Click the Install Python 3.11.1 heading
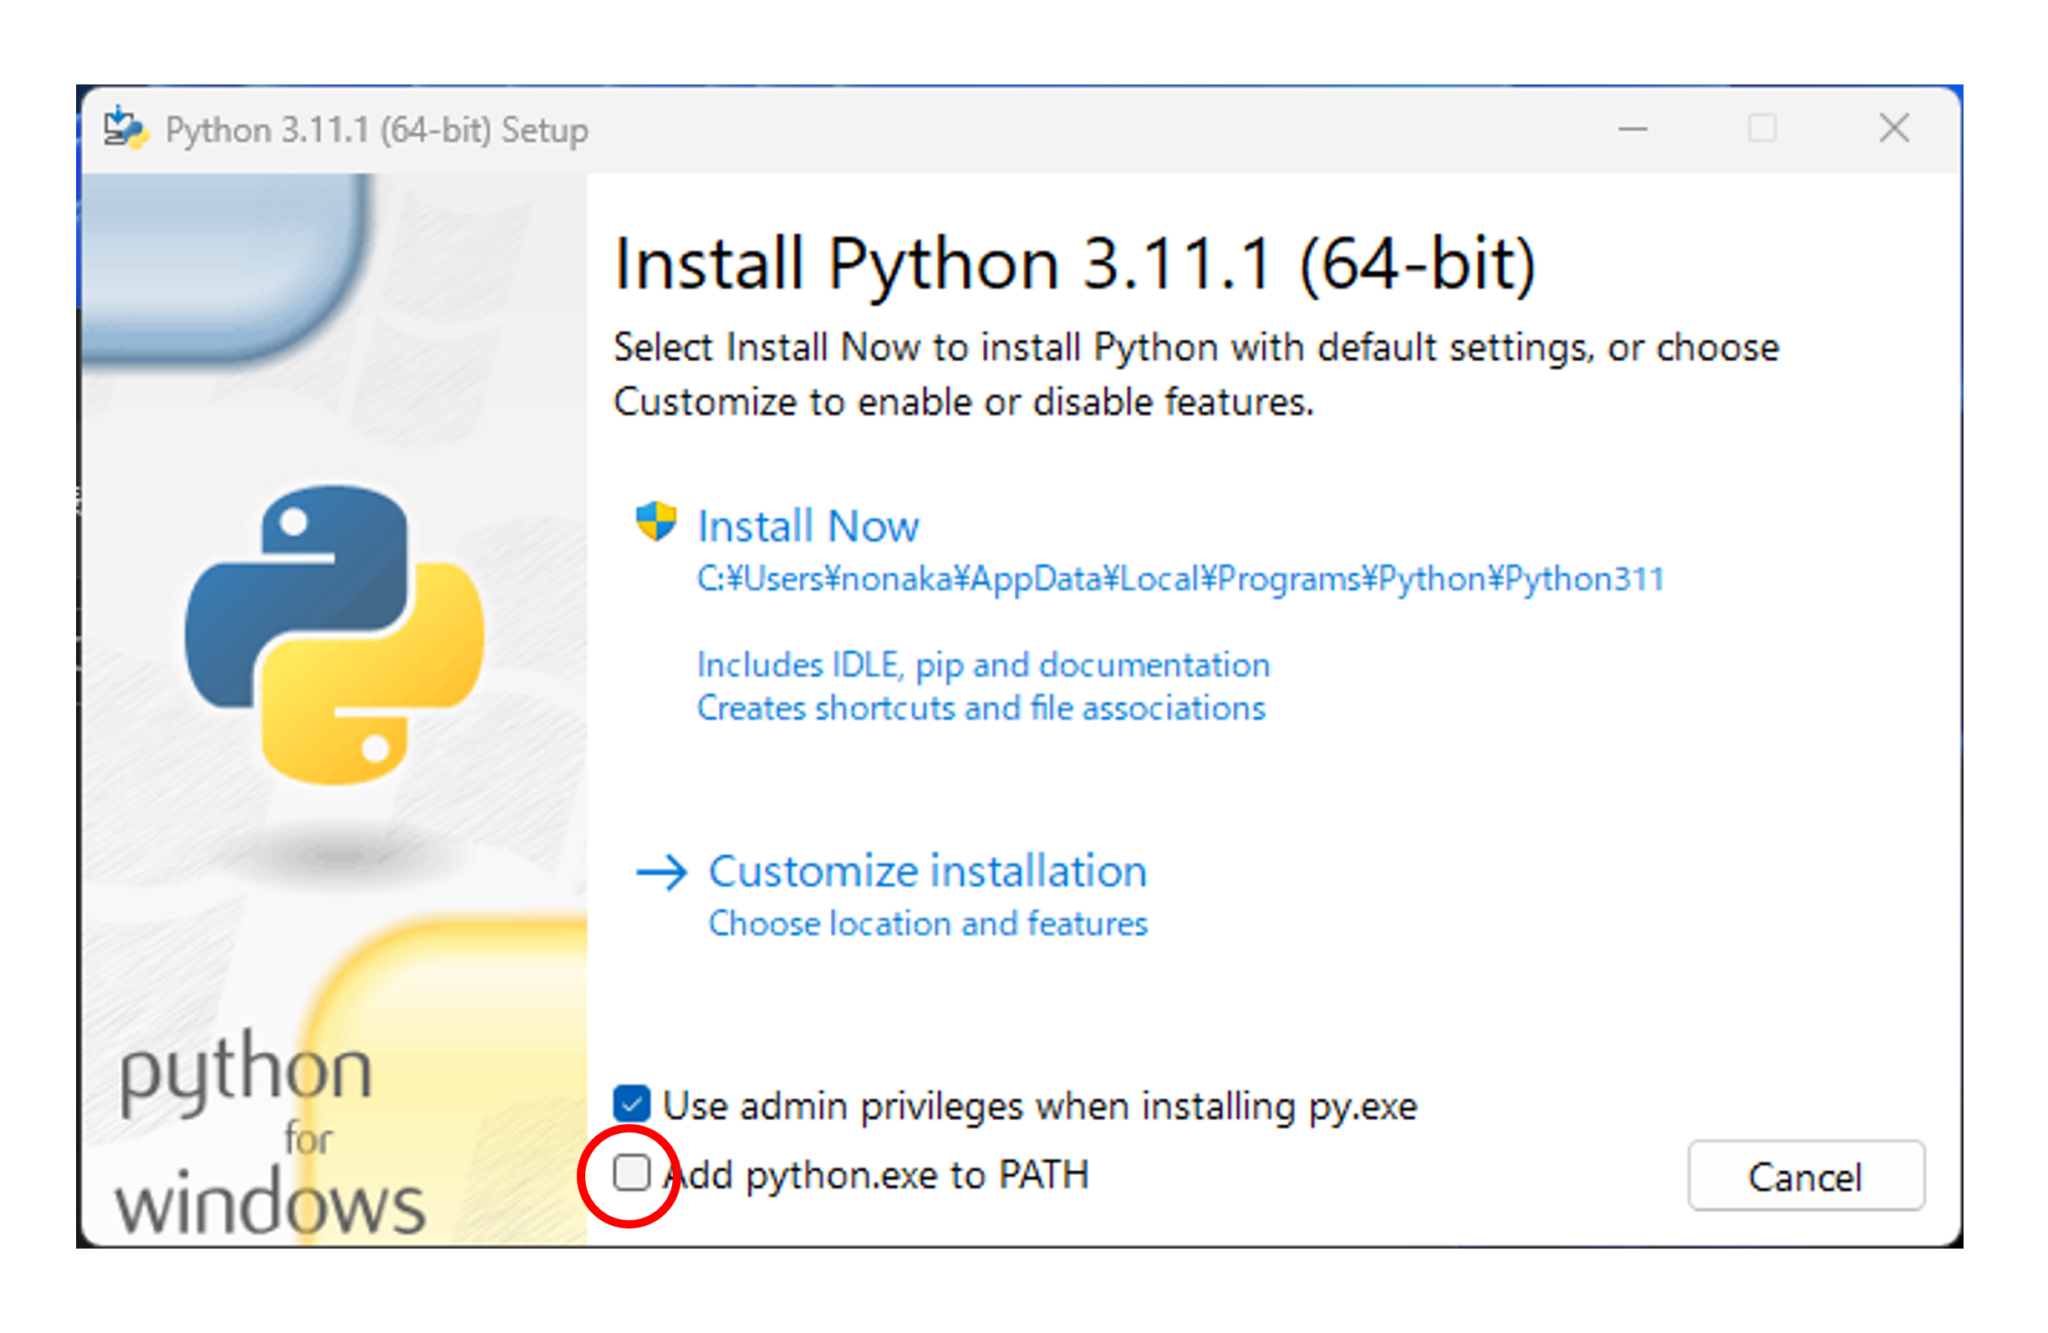The width and height of the screenshot is (2048, 1333). 1074,265
